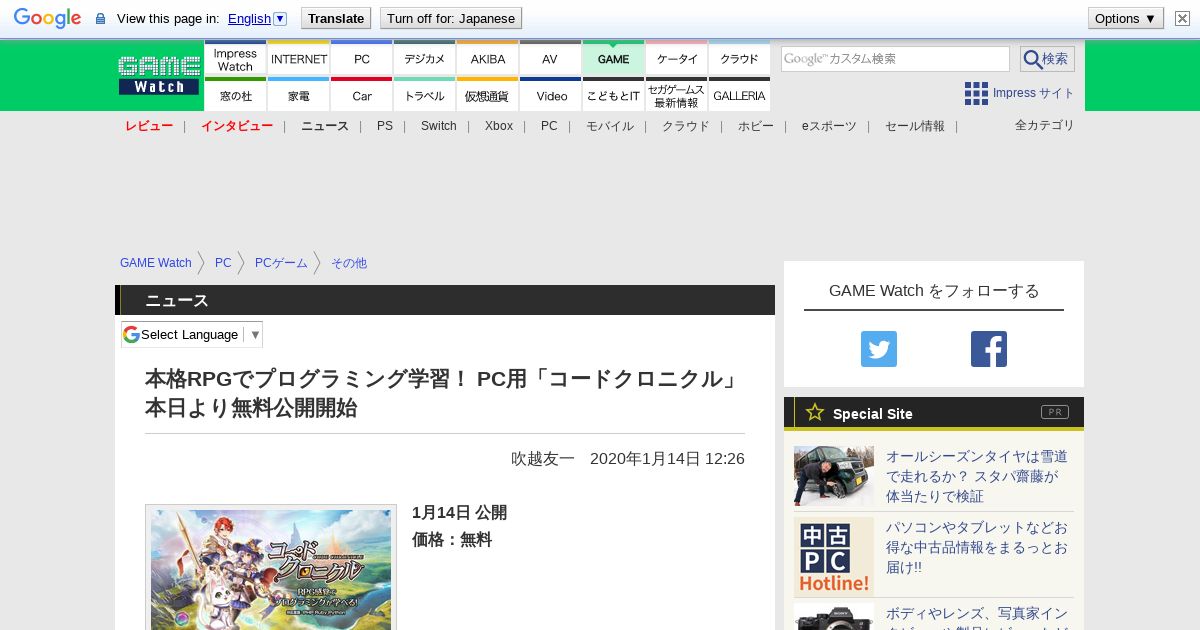Screen dimensions: 1200x630
Task: Focus the Google custom search field
Action: (x=895, y=59)
